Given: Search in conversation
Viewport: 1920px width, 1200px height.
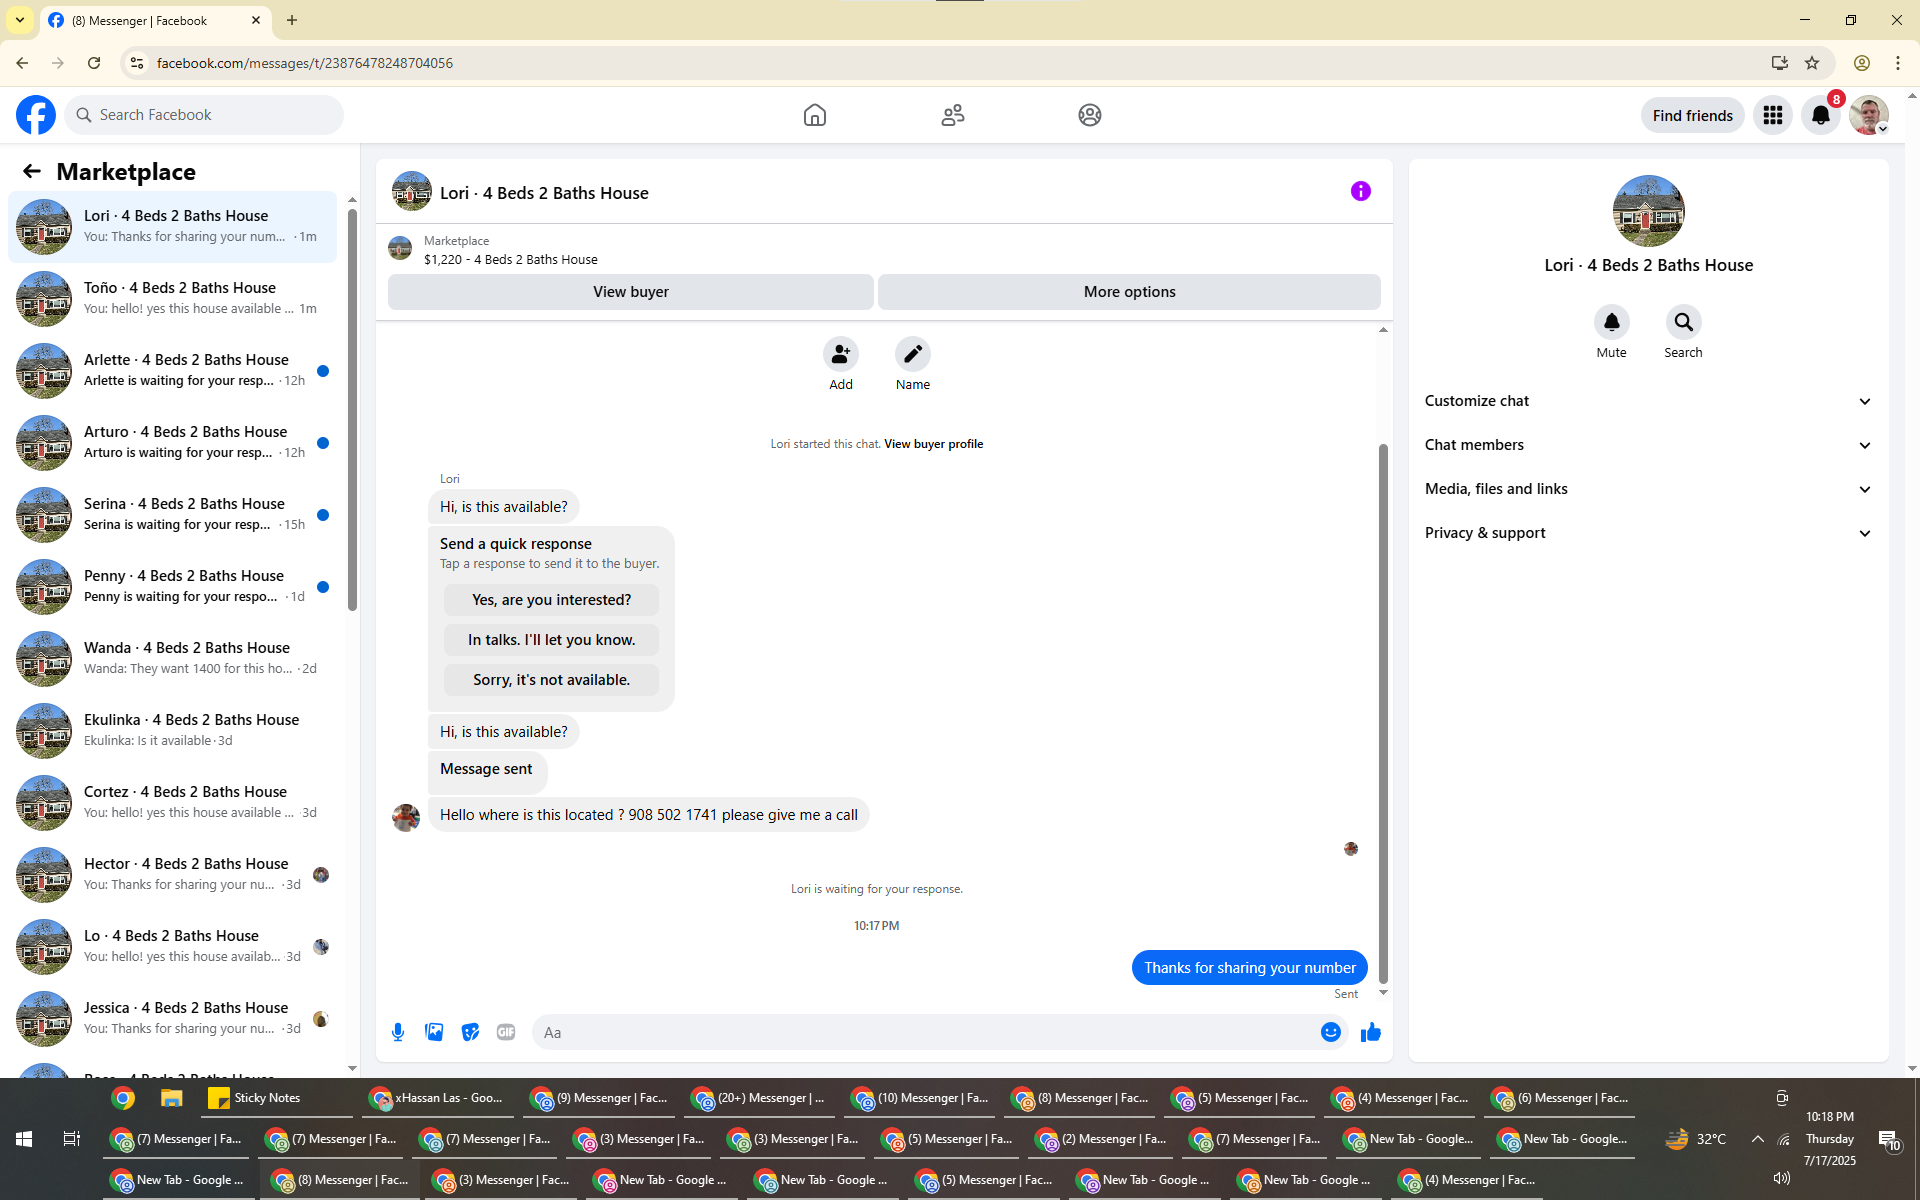Looking at the screenshot, I should tap(1684, 322).
